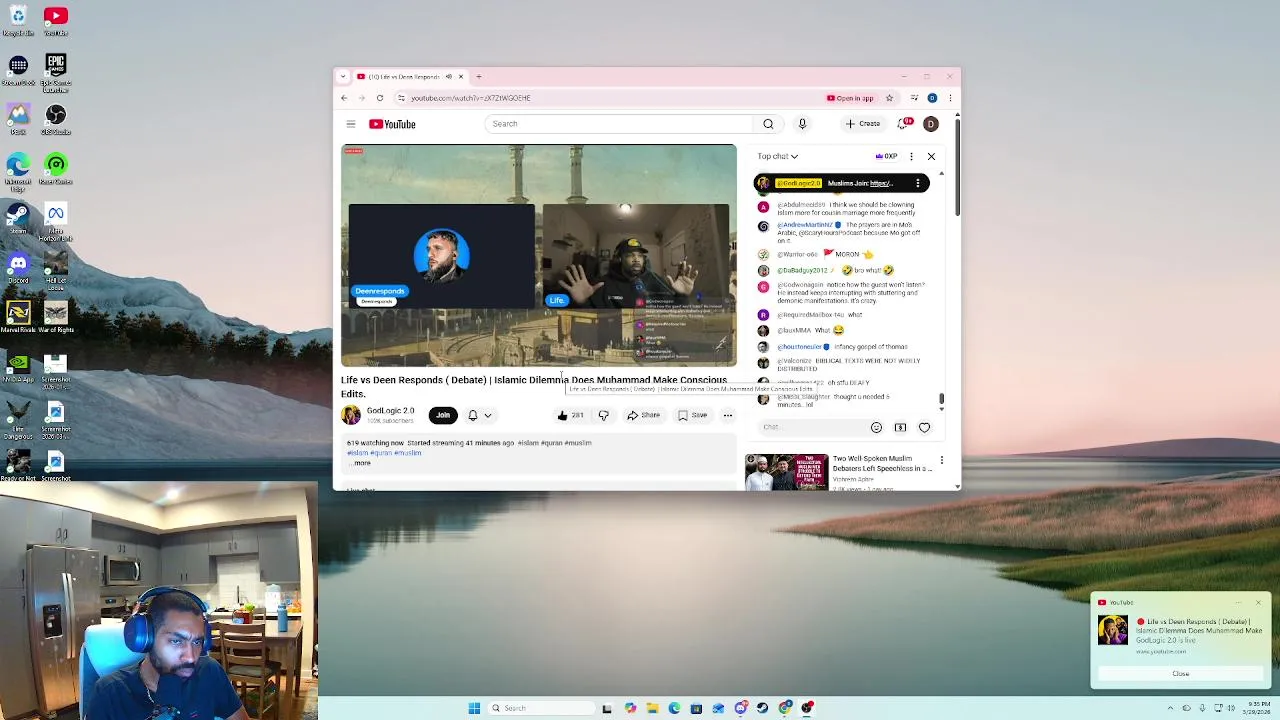Screen dimensions: 1280x720
Task: Dislike the video with thumbs down
Action: point(603,415)
